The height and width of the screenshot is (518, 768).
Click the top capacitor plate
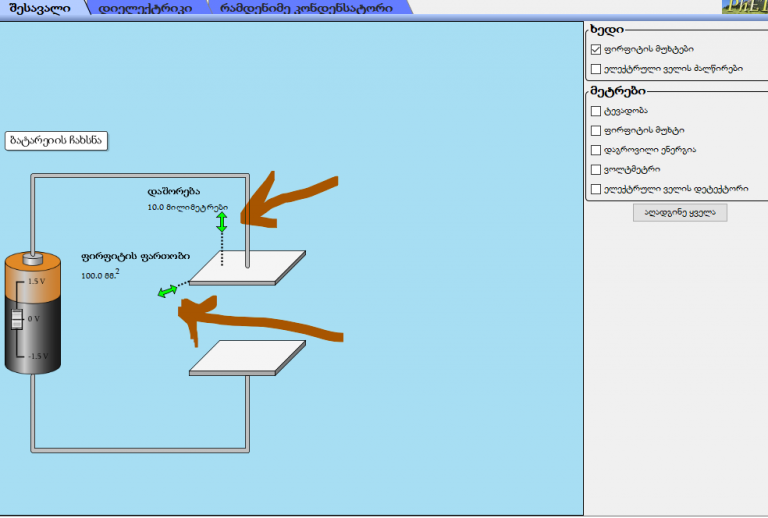247,268
